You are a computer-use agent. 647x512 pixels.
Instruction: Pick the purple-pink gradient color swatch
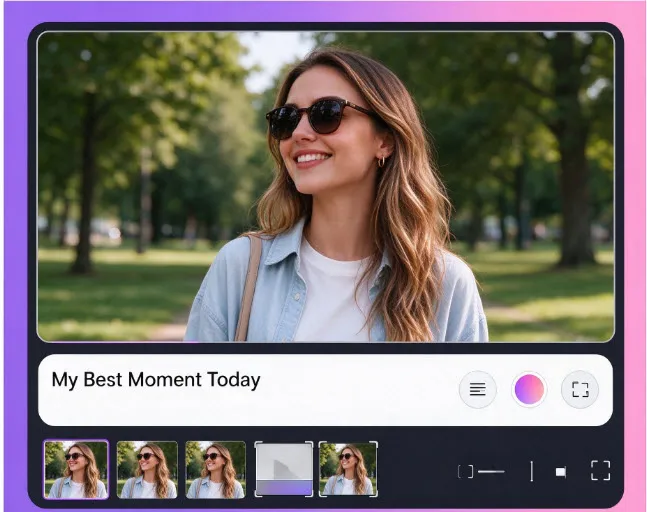tap(529, 389)
